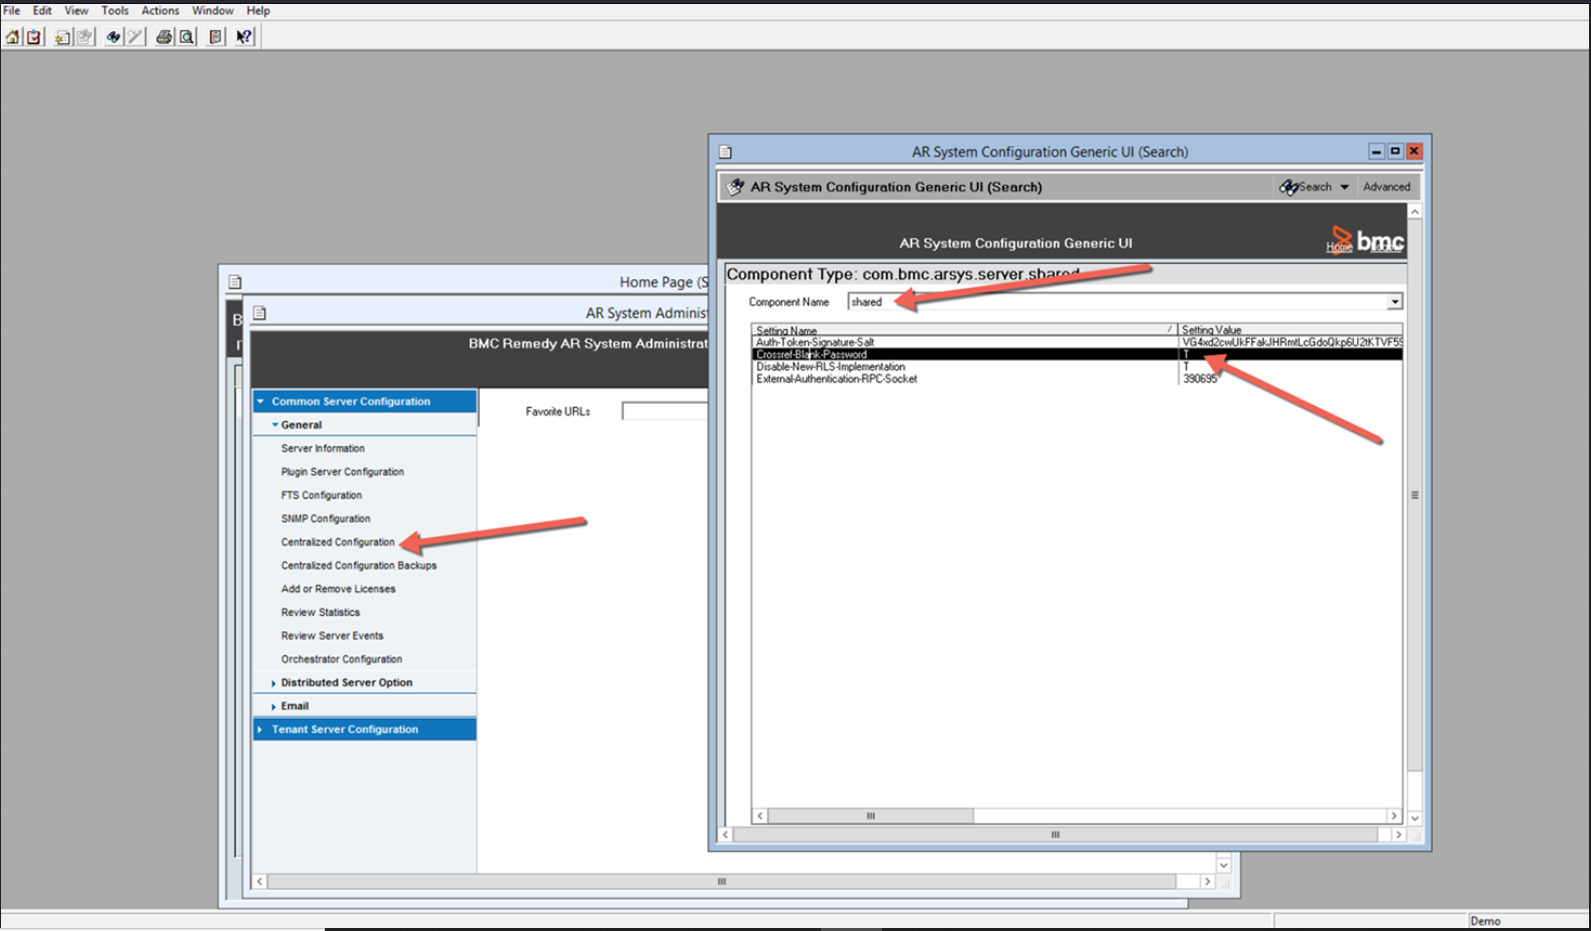Open print preview from the toolbar
This screenshot has height=931, width=1591.
187,37
